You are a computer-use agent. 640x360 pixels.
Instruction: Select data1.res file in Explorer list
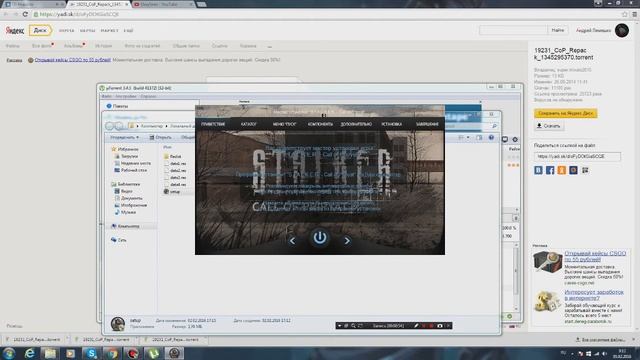(x=175, y=163)
